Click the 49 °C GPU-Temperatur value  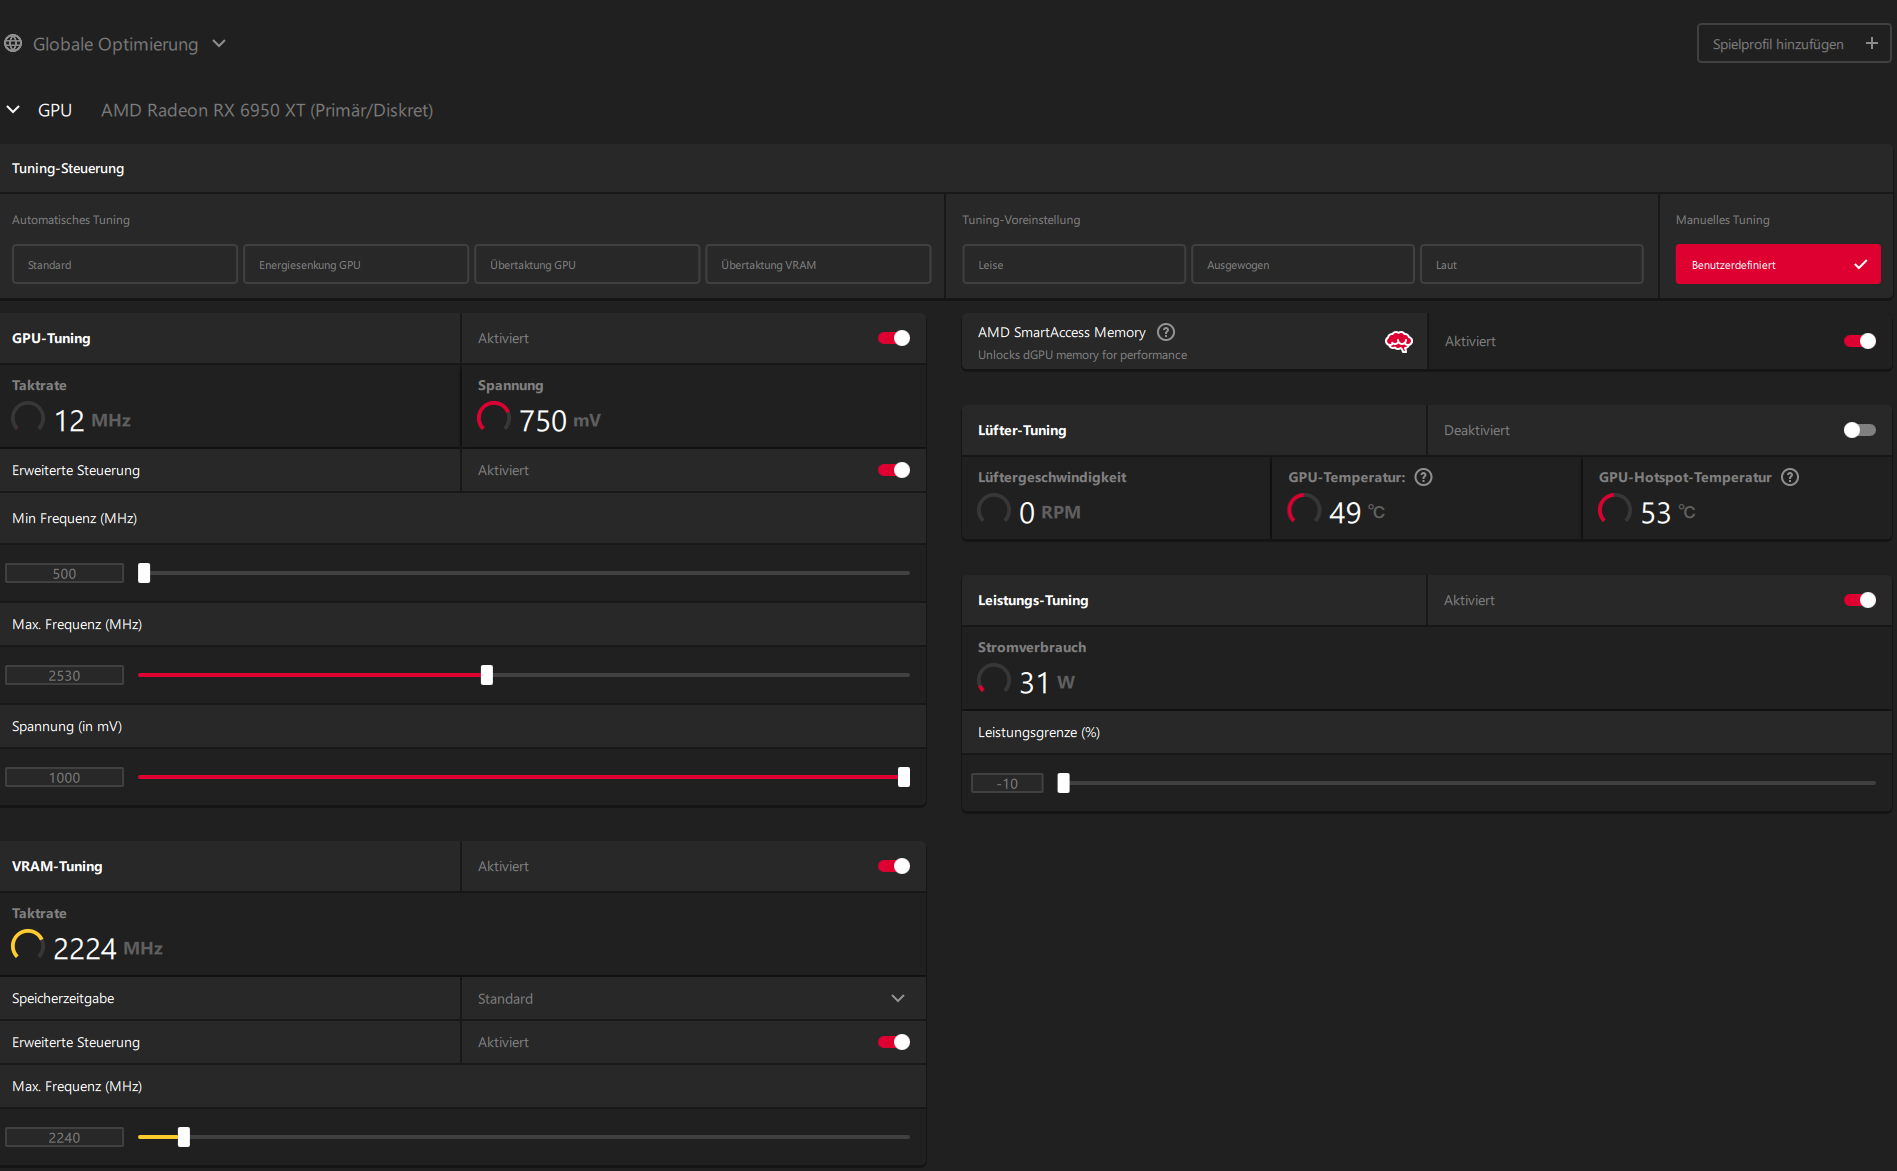(x=1357, y=512)
